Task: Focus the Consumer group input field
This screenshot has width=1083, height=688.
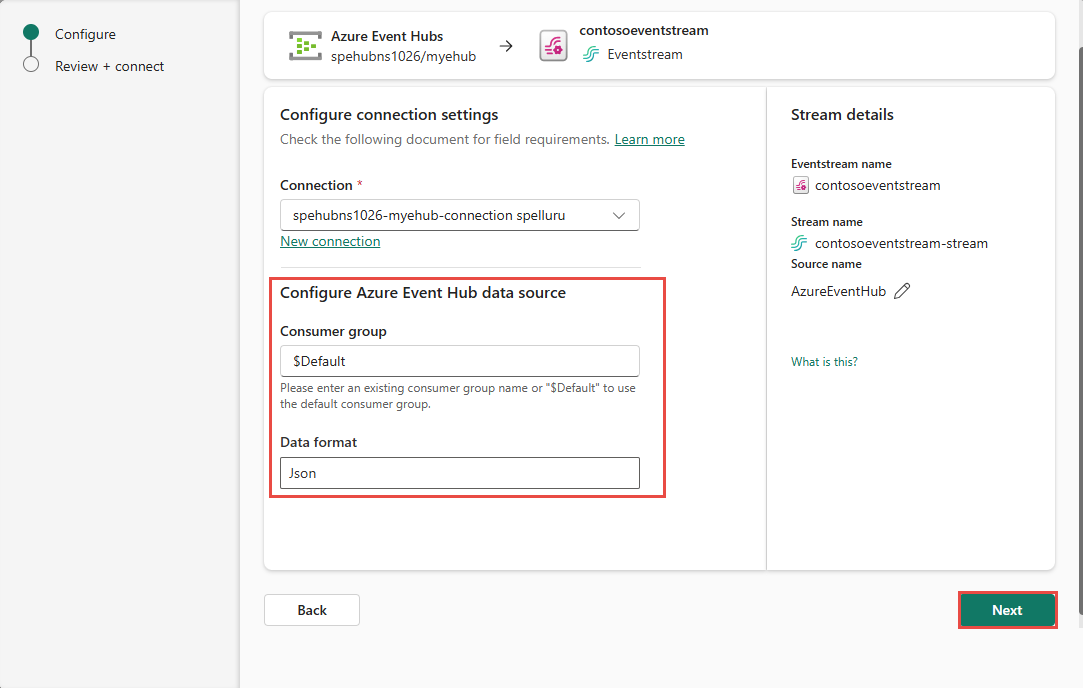Action: 459,361
